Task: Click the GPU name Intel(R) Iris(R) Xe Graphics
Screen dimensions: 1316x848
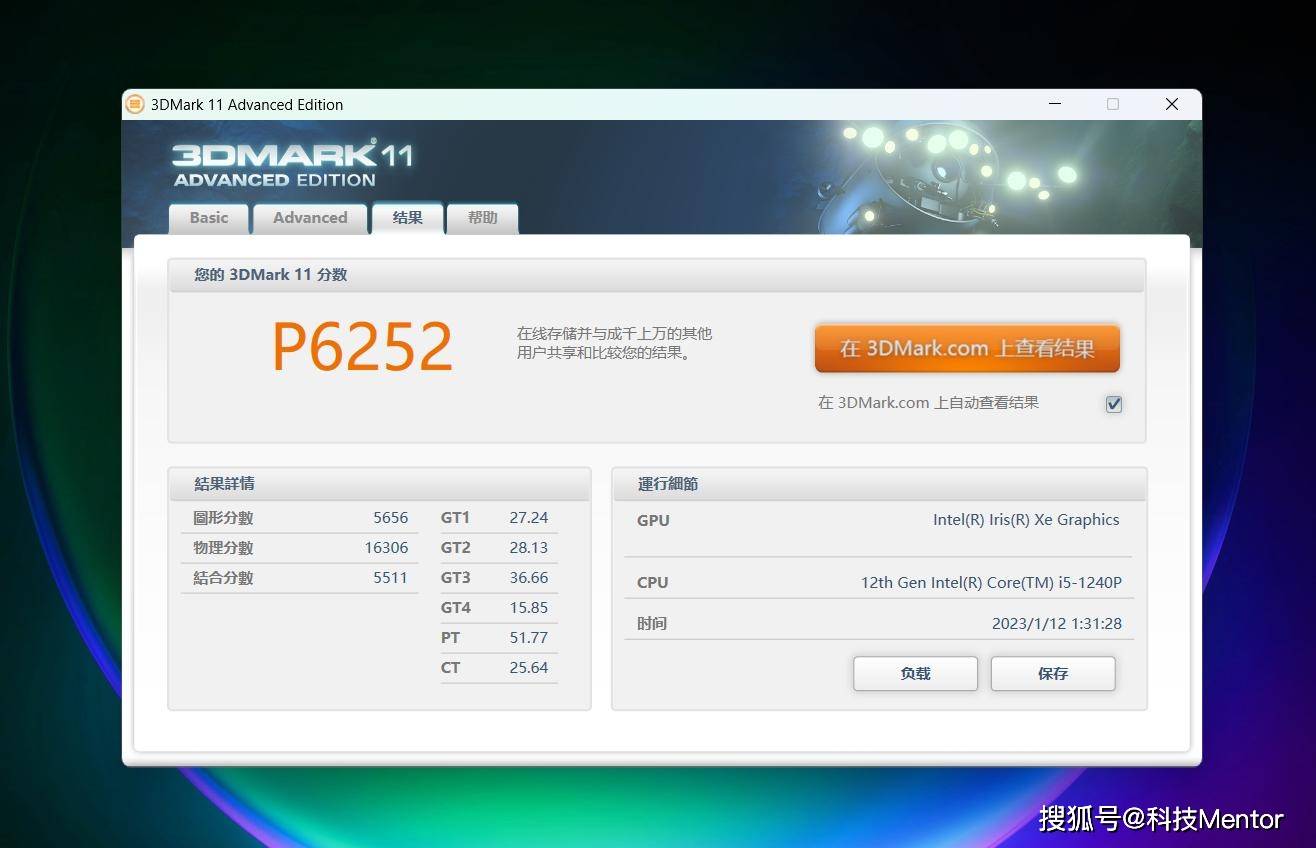Action: point(1026,520)
